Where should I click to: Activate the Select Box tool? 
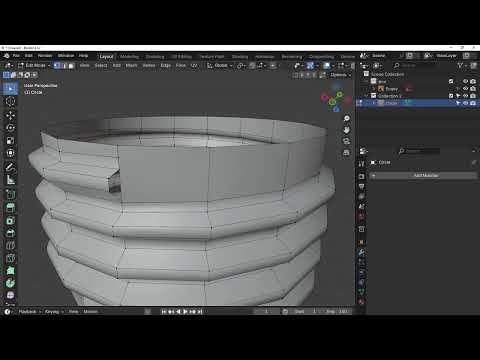pyautogui.click(x=10, y=88)
